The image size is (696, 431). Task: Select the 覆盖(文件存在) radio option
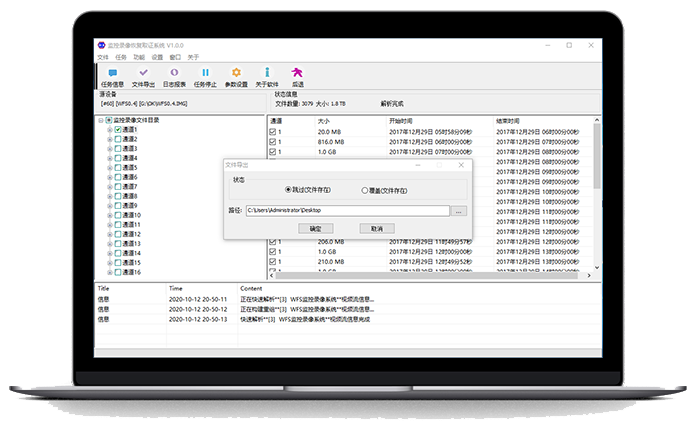pos(364,189)
